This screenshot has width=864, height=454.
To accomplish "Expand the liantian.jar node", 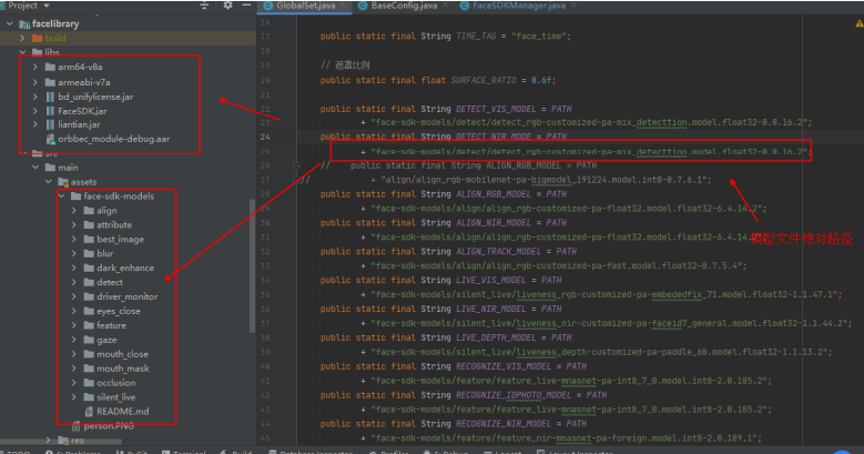I will point(36,125).
